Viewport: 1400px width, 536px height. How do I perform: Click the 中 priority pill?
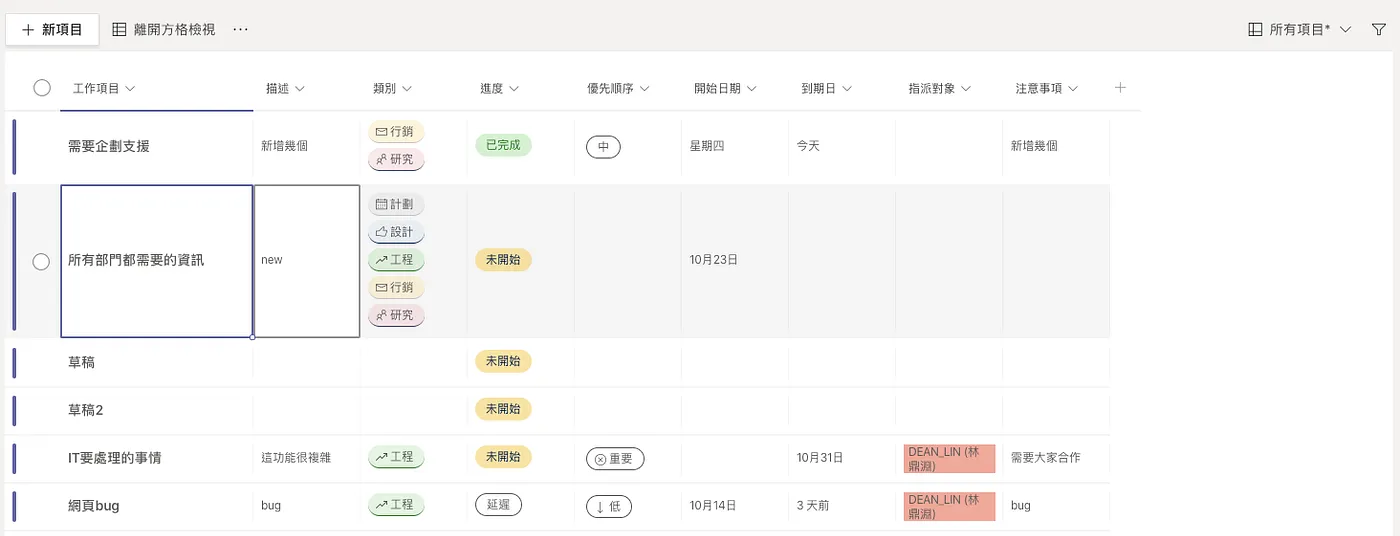click(x=603, y=147)
